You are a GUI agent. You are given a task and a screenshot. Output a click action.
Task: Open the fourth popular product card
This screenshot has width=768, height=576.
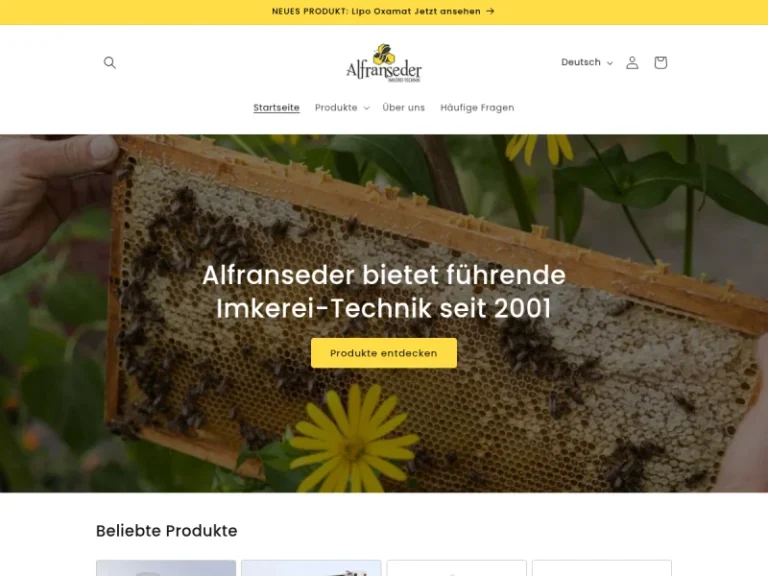pos(602,568)
